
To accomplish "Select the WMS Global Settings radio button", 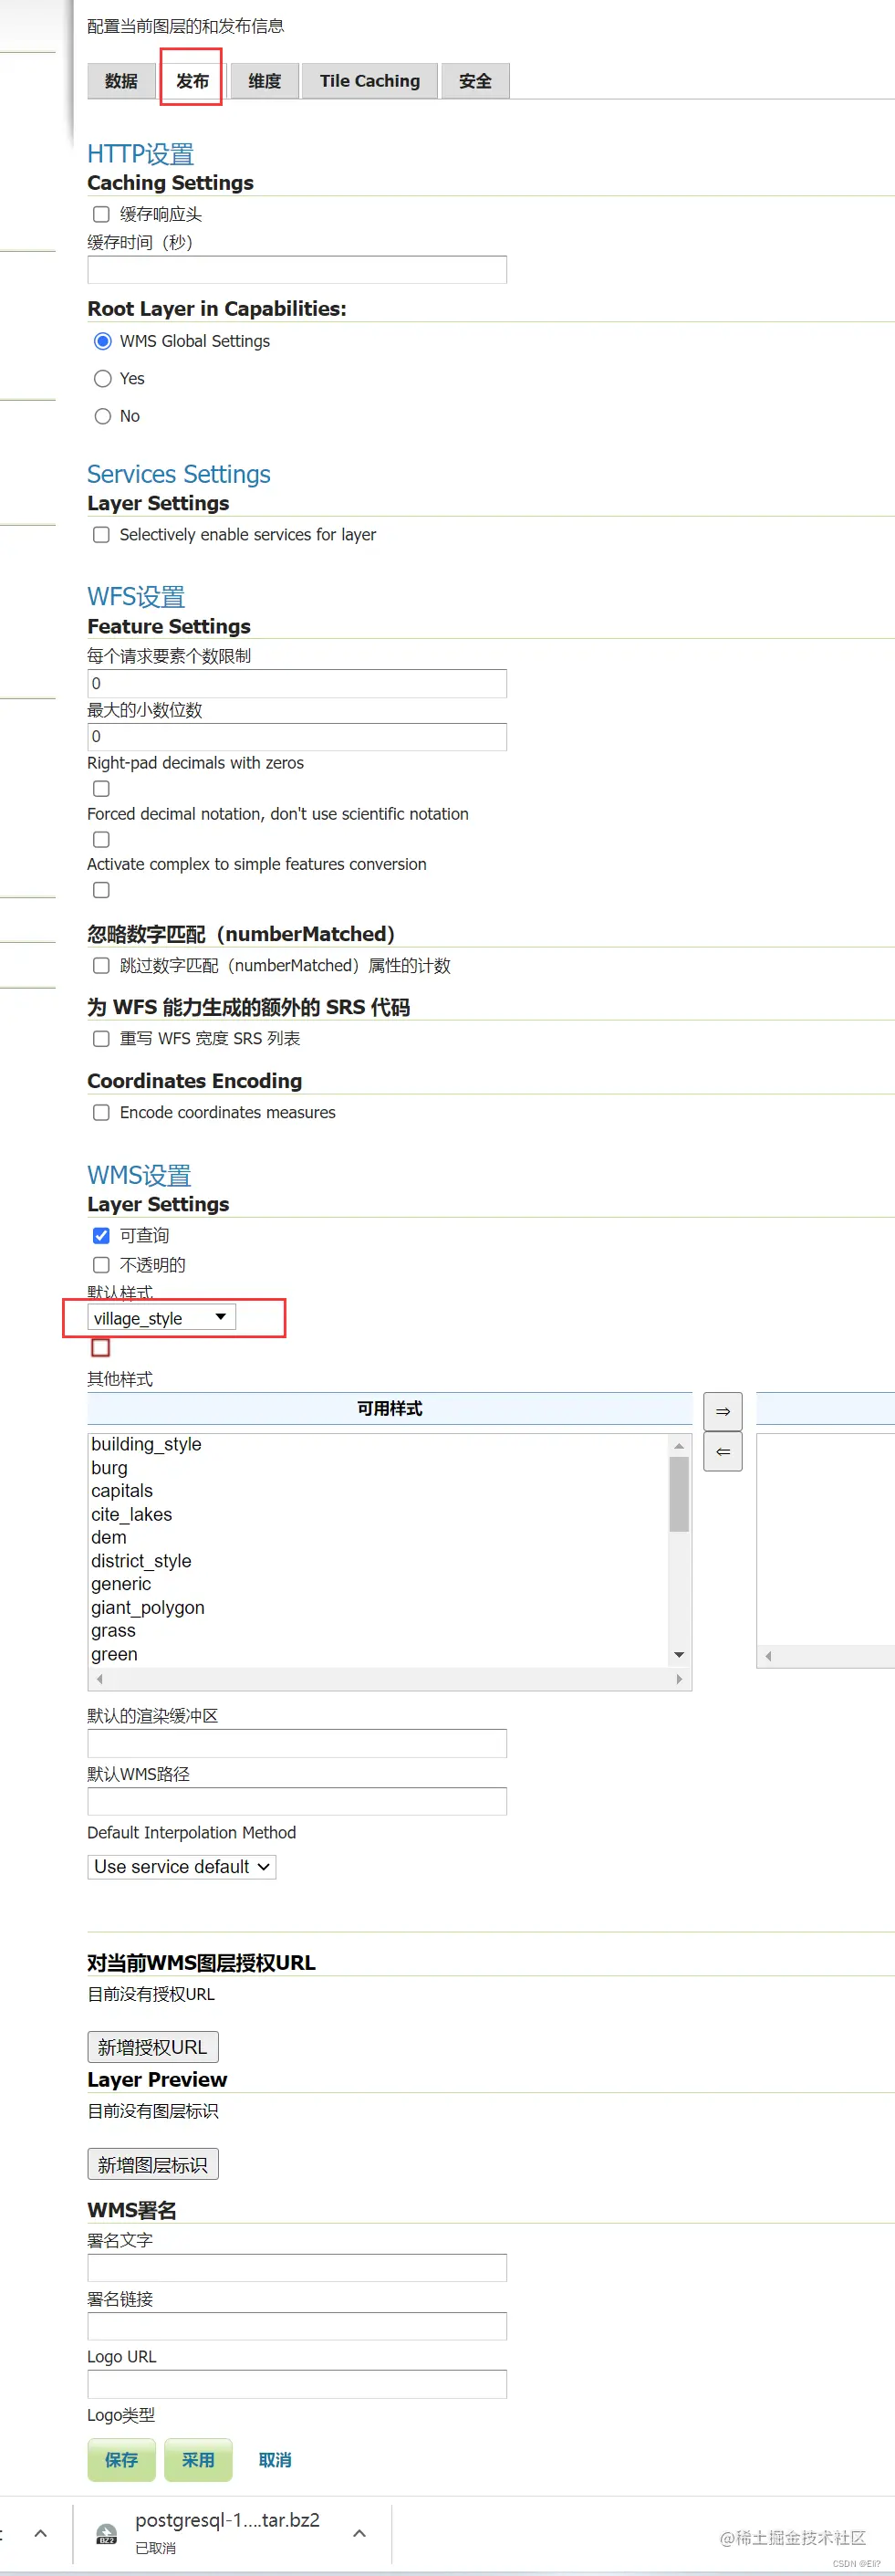I will click(x=102, y=341).
